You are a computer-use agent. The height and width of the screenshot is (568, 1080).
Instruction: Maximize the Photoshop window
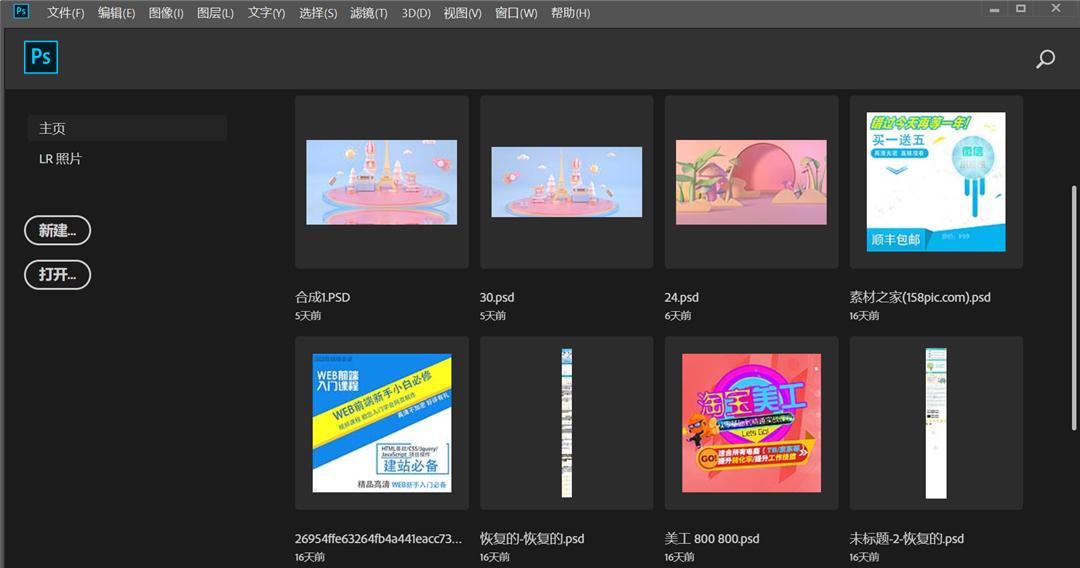[1021, 9]
